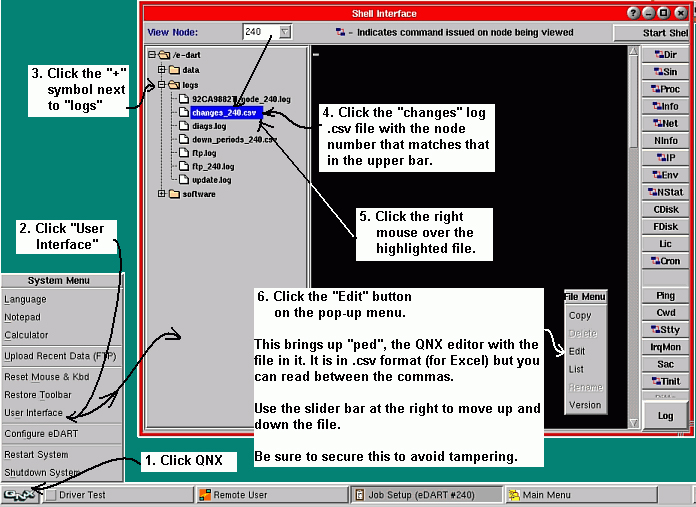Click the Net command button
Image resolution: width=696 pixels, height=507 pixels.
pos(665,123)
